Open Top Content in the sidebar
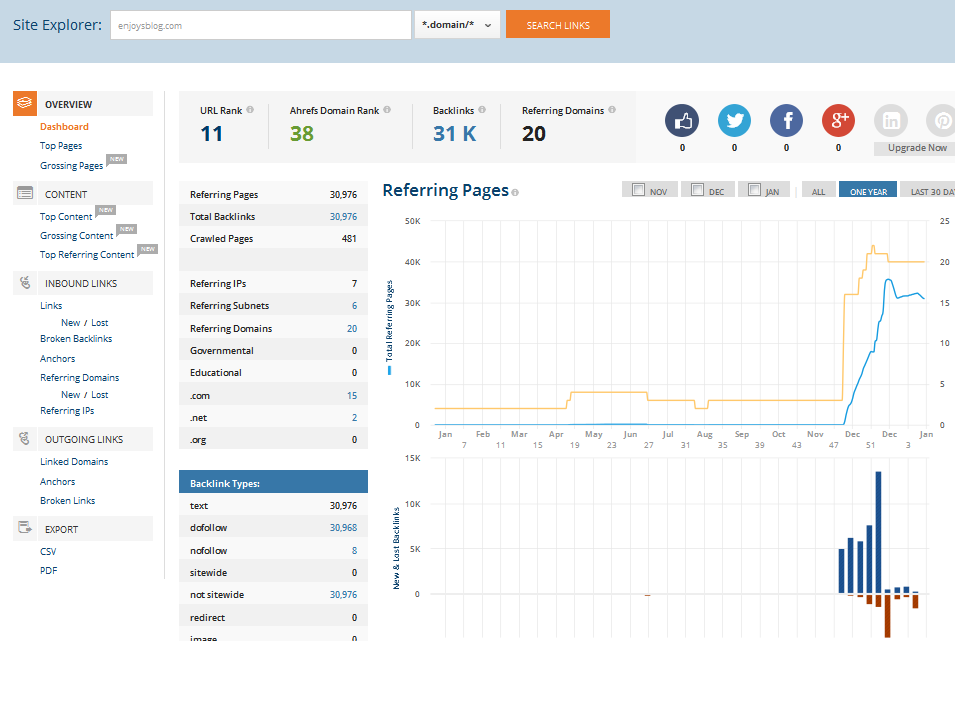This screenshot has height=718, width=962. point(66,217)
